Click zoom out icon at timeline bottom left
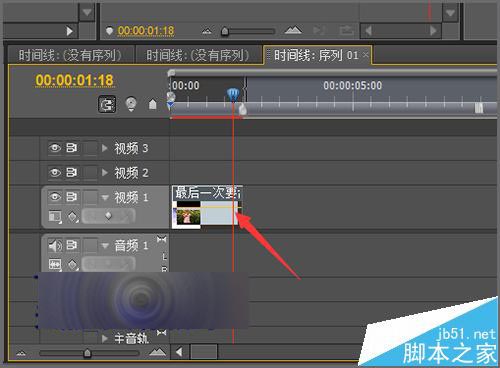This screenshot has height=368, width=500. (21, 353)
